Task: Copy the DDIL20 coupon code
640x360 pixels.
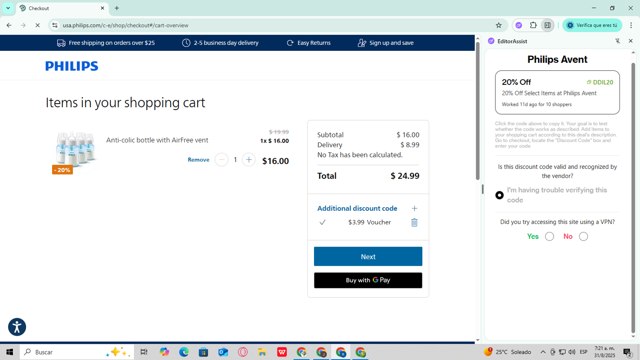Action: pyautogui.click(x=600, y=82)
